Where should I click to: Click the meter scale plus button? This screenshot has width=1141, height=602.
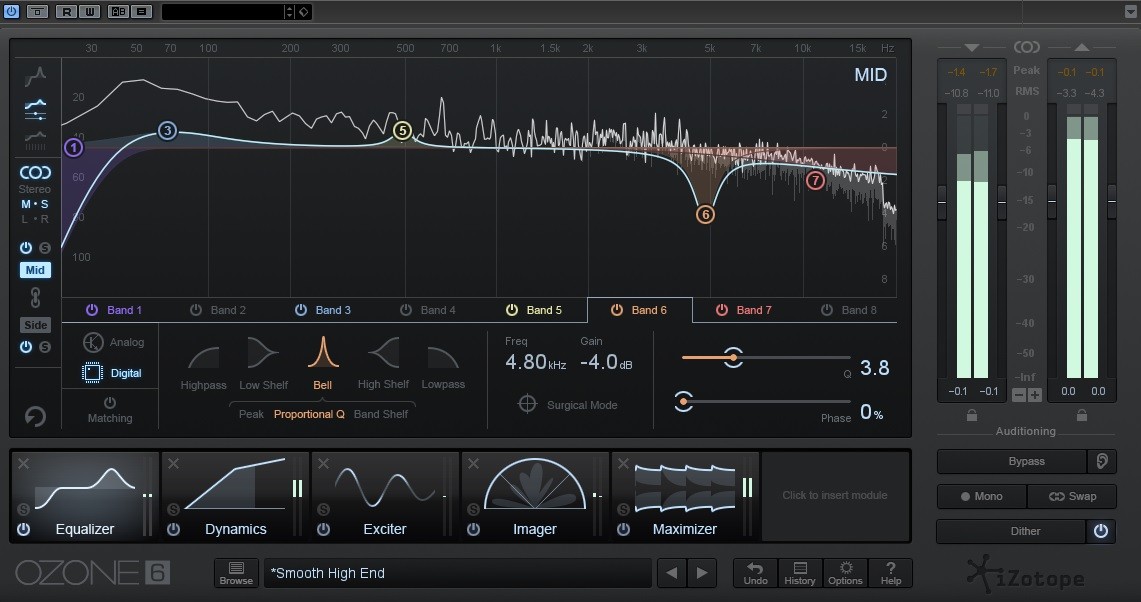pyautogui.click(x=1034, y=395)
